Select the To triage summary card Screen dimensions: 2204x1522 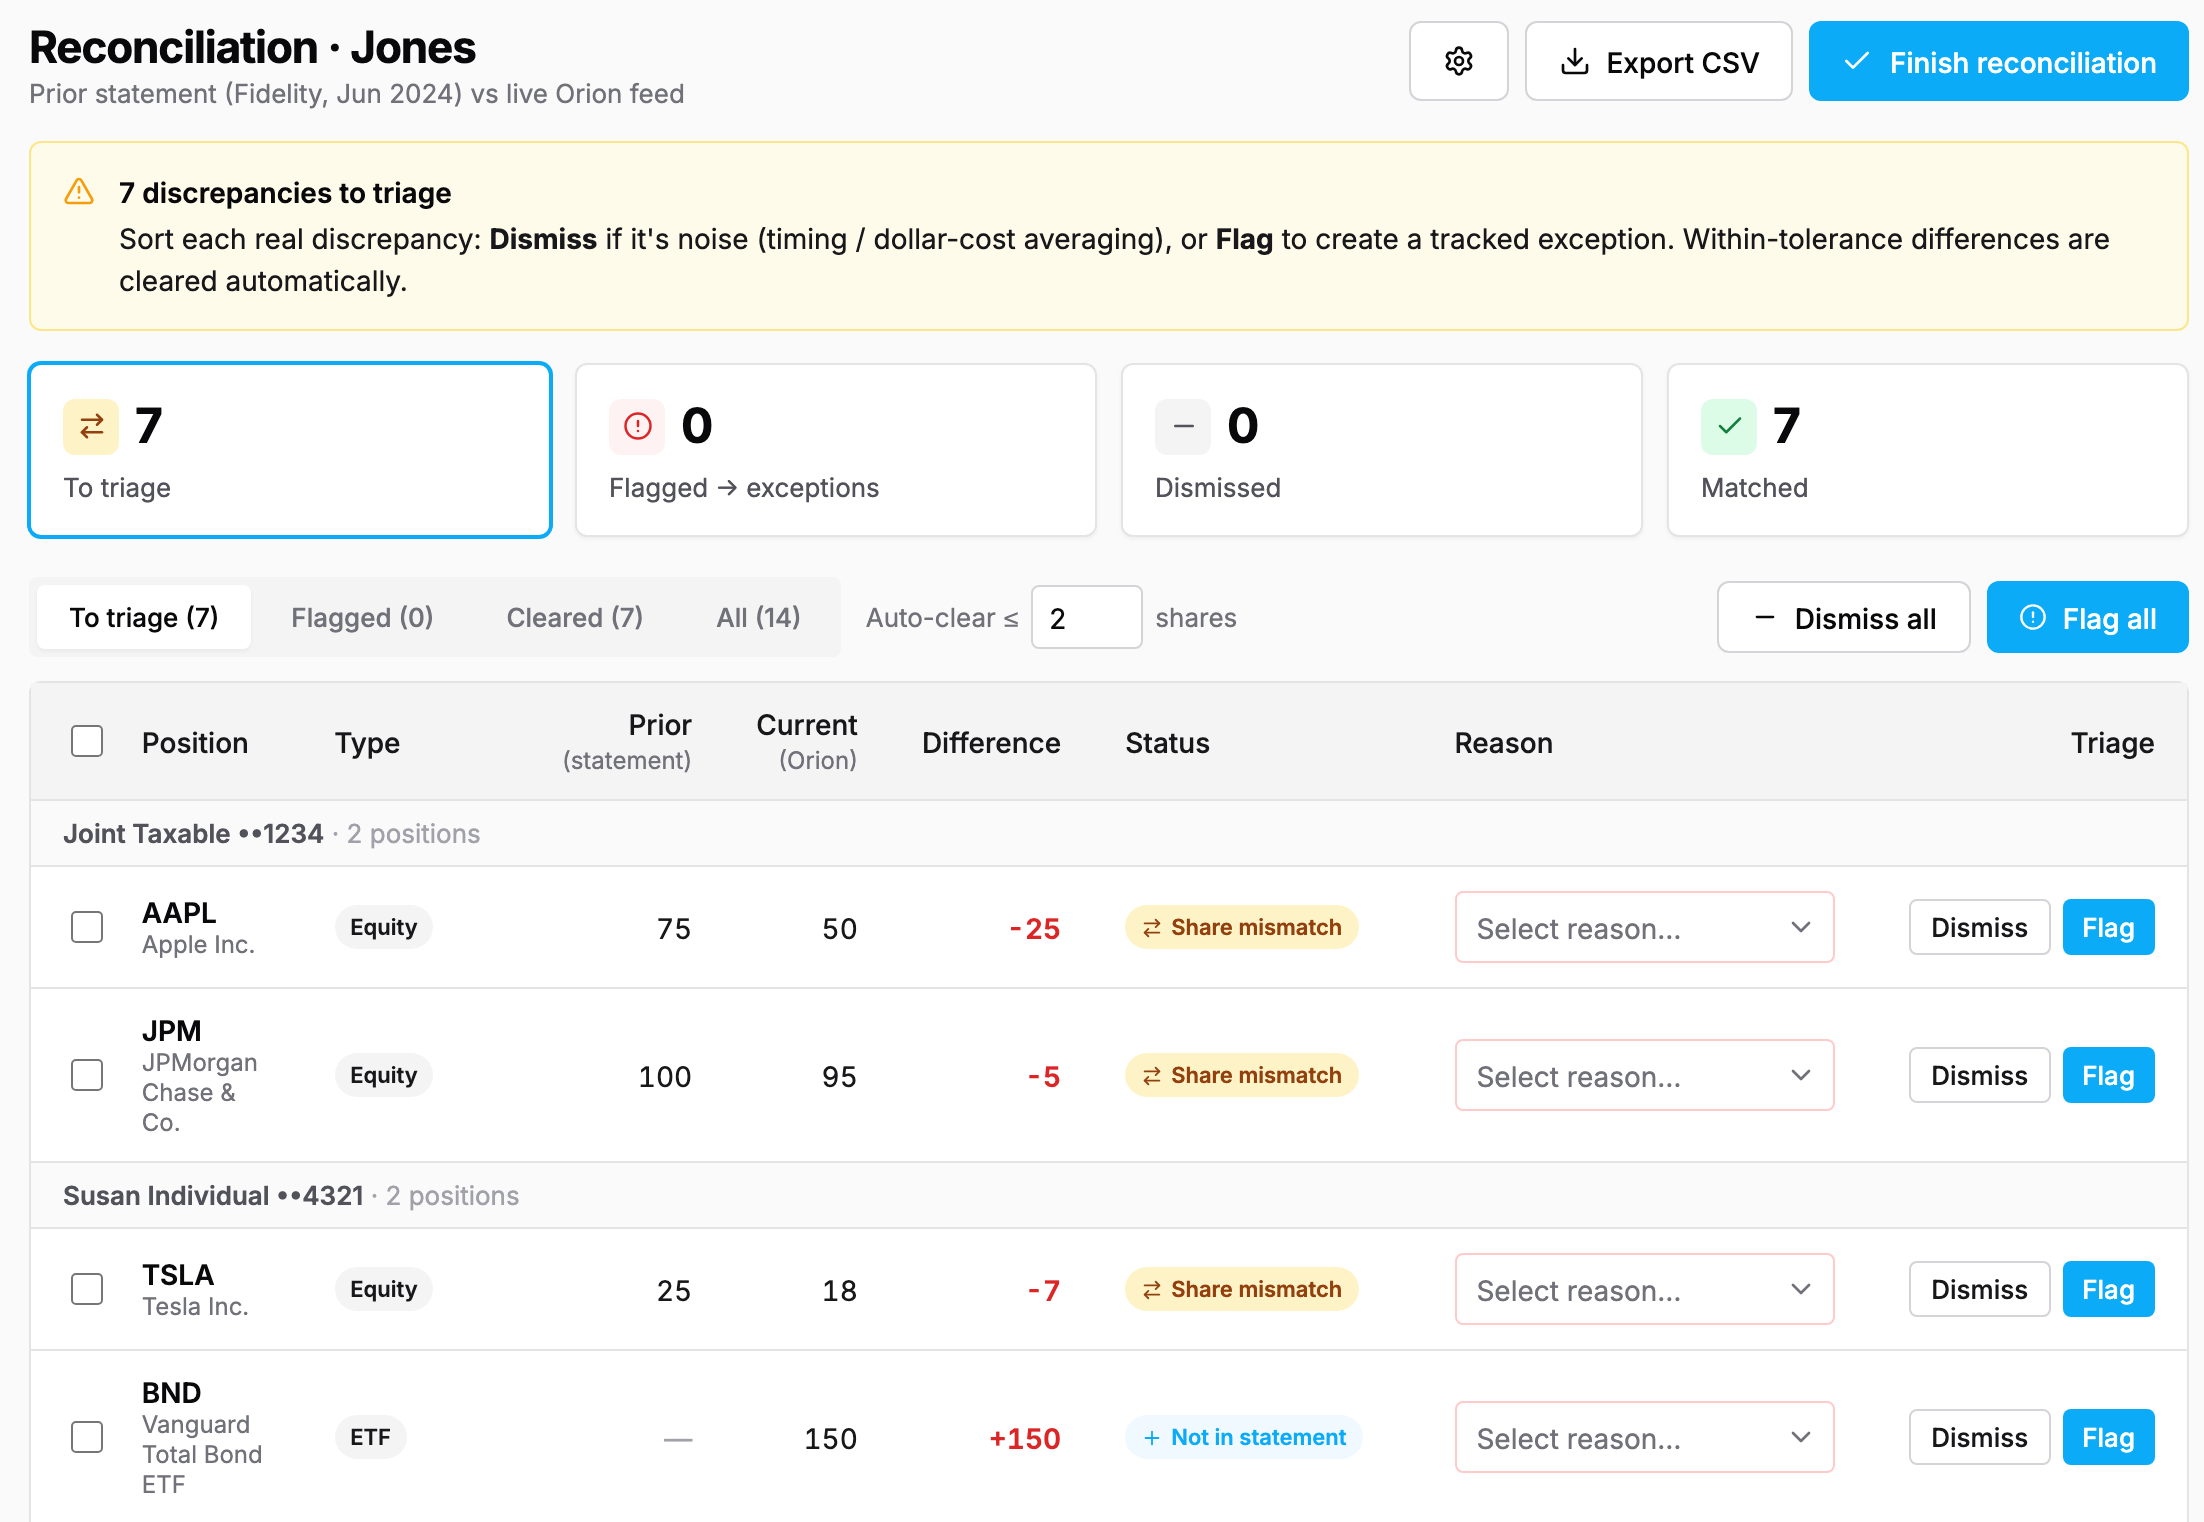click(x=290, y=450)
